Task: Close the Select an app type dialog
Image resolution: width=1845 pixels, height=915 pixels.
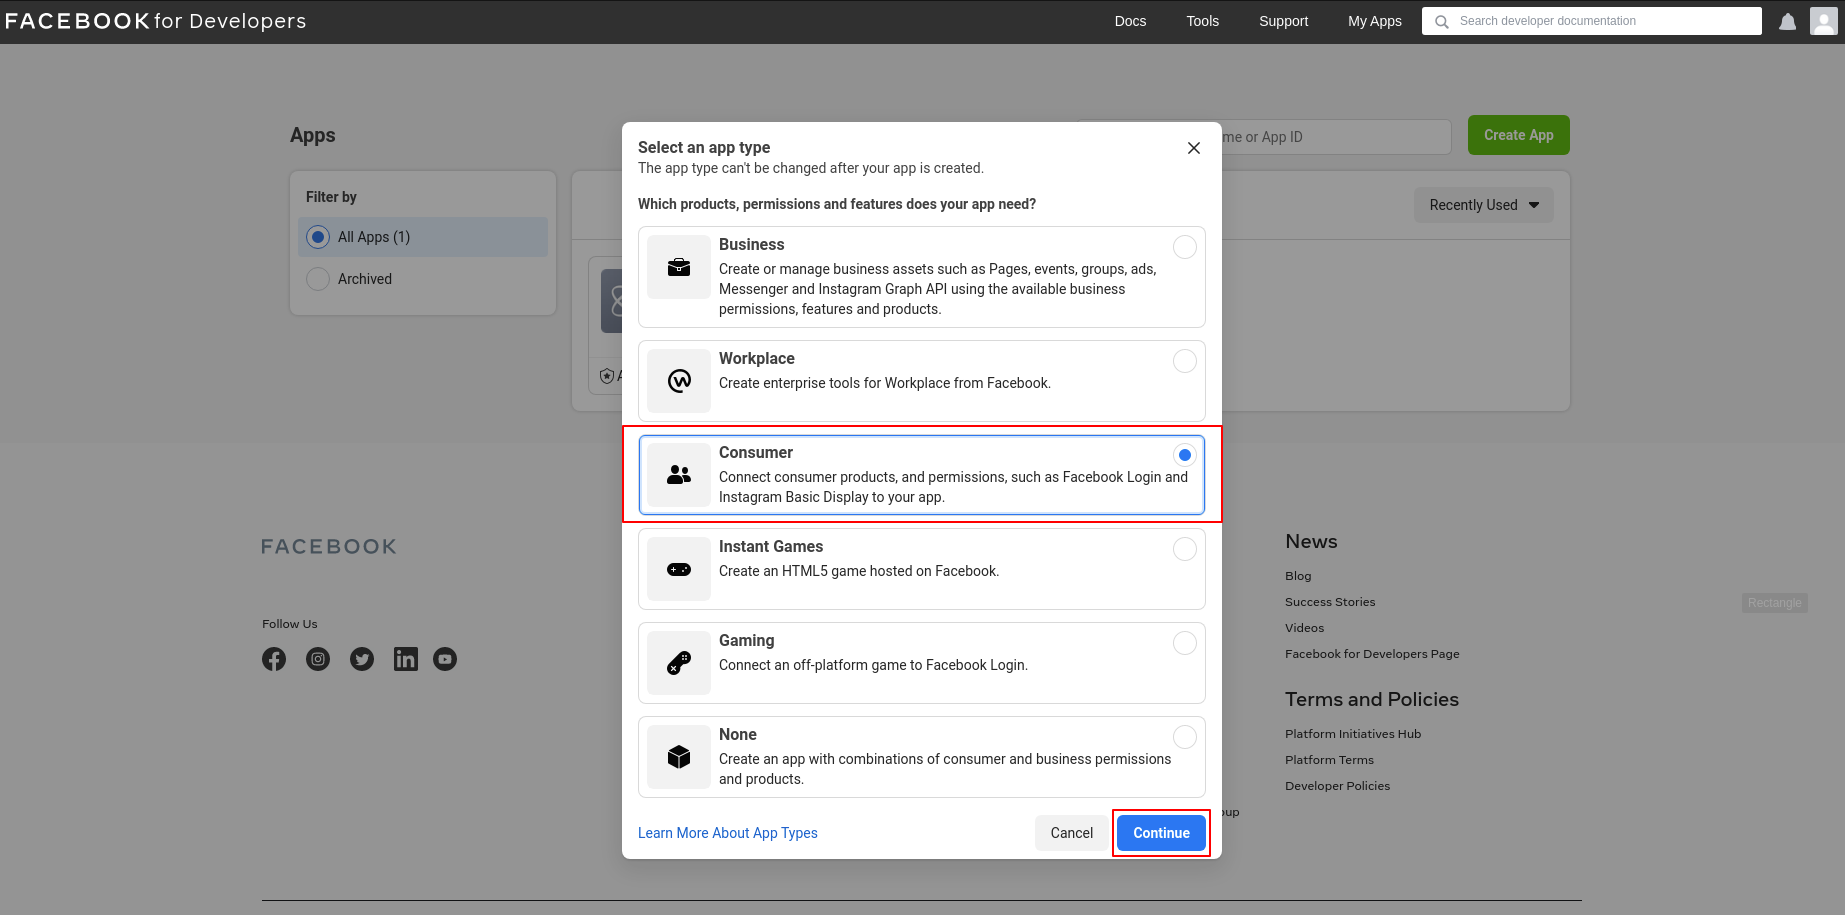Action: (1193, 148)
